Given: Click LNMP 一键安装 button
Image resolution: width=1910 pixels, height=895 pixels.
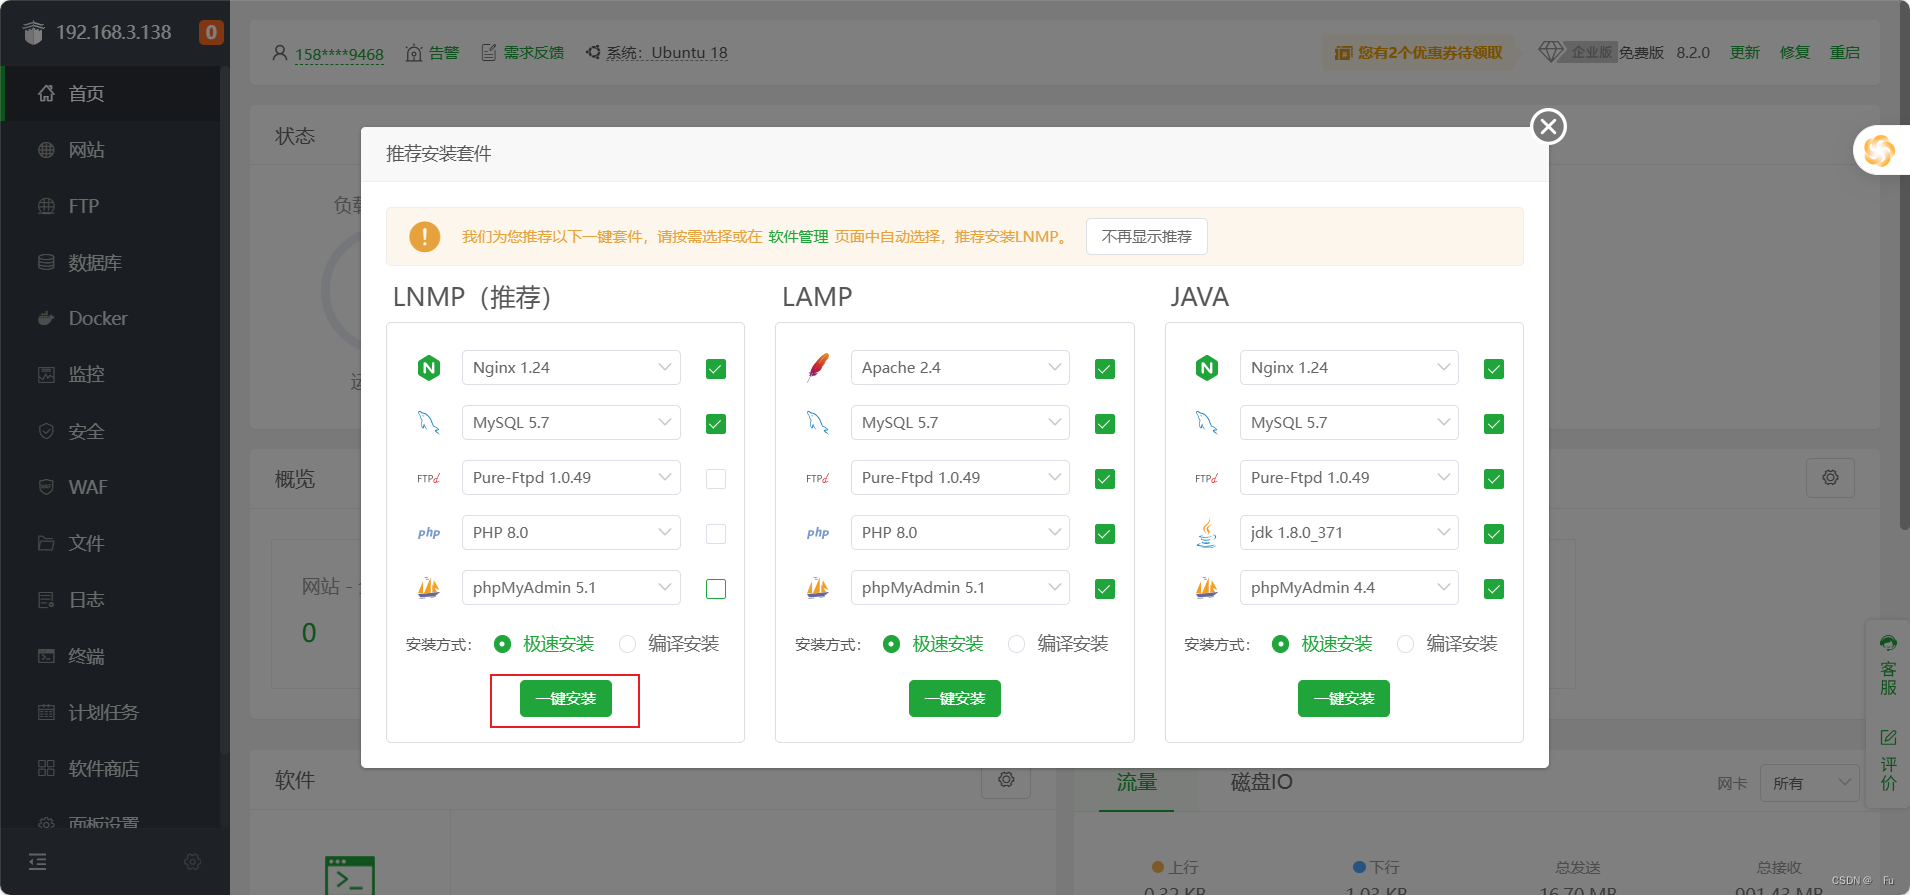Looking at the screenshot, I should 565,699.
